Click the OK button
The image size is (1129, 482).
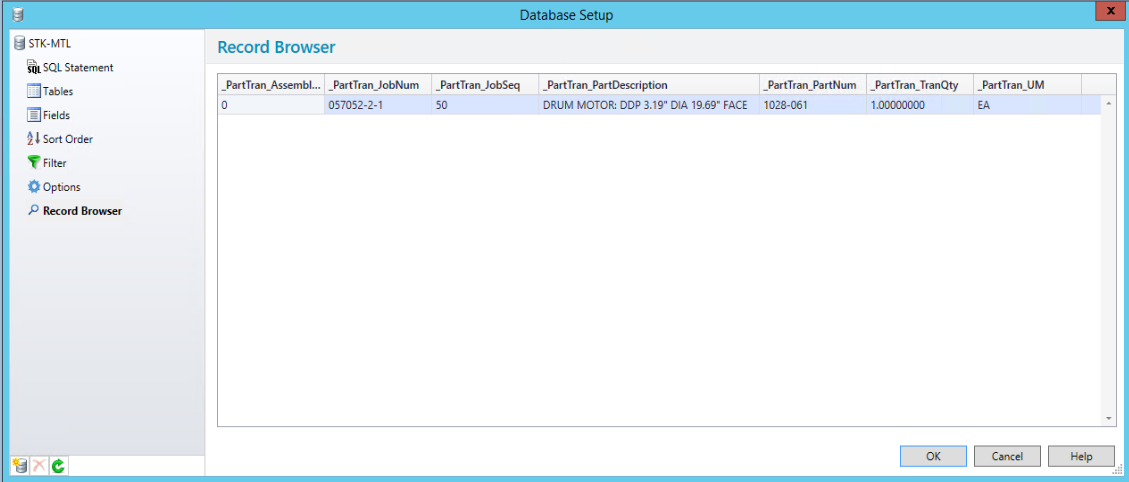pyautogui.click(x=933, y=456)
